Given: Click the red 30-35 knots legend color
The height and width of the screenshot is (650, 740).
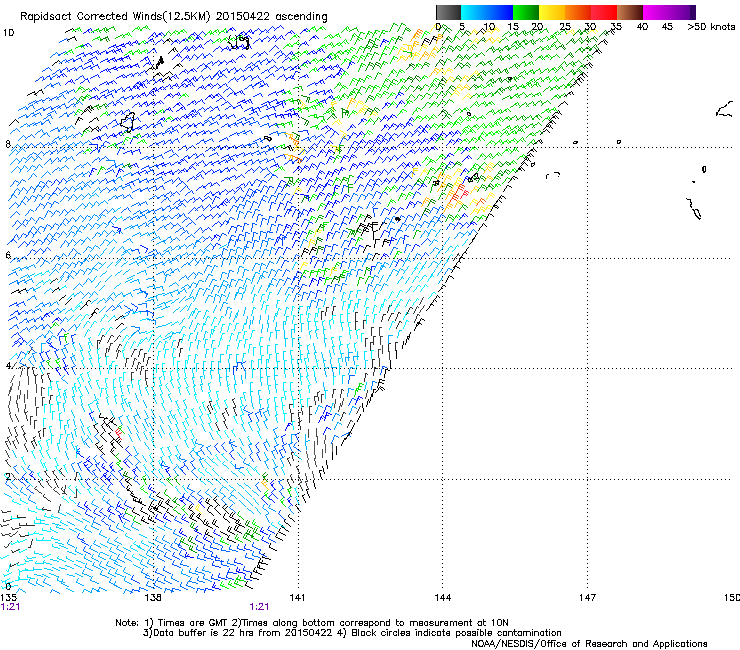Looking at the screenshot, I should pos(604,12).
